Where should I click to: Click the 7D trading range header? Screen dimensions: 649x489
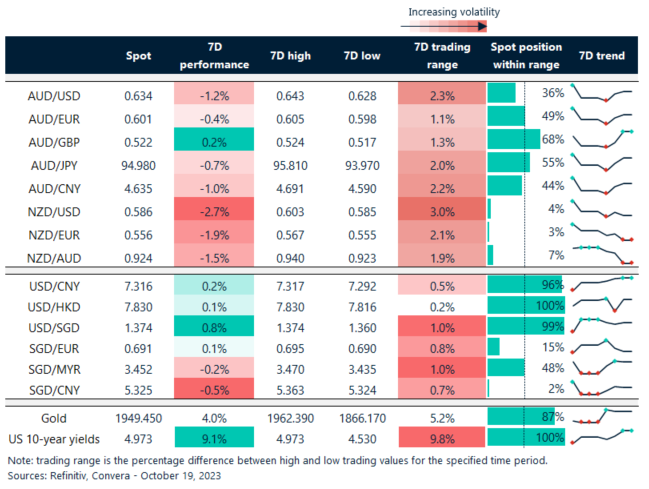(435, 56)
